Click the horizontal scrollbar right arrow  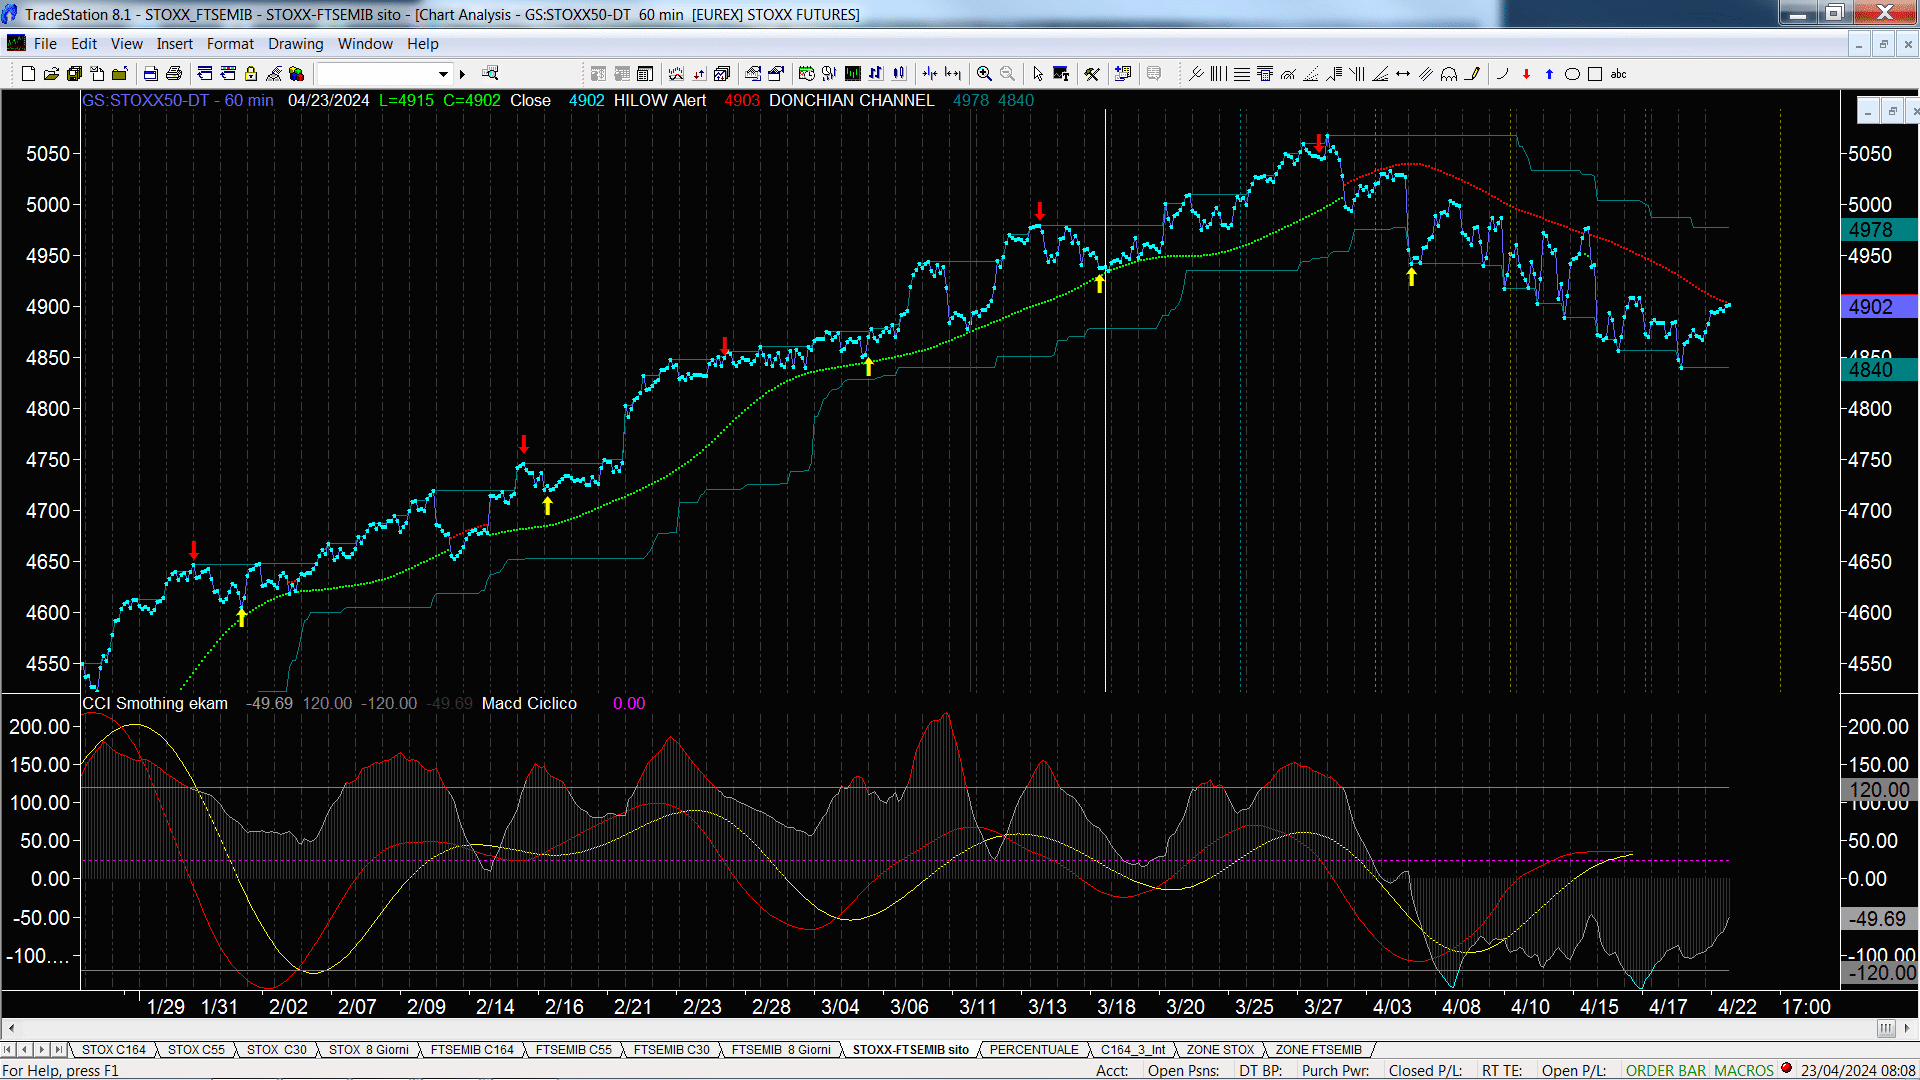tap(1907, 1029)
